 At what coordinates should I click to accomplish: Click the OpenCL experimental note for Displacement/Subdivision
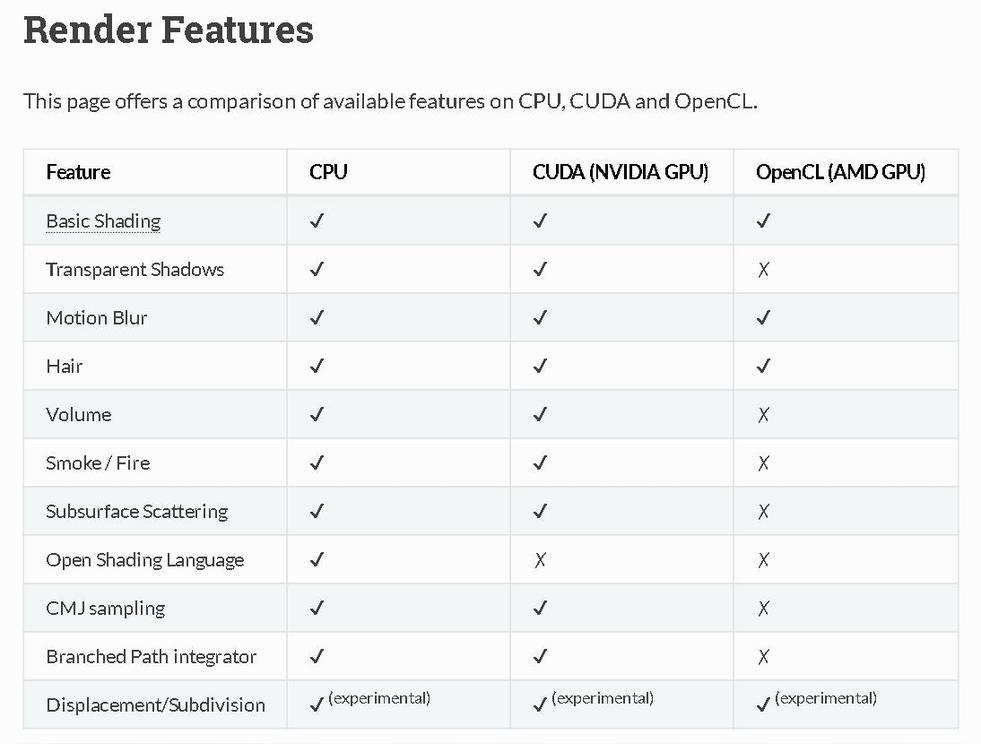click(x=825, y=698)
